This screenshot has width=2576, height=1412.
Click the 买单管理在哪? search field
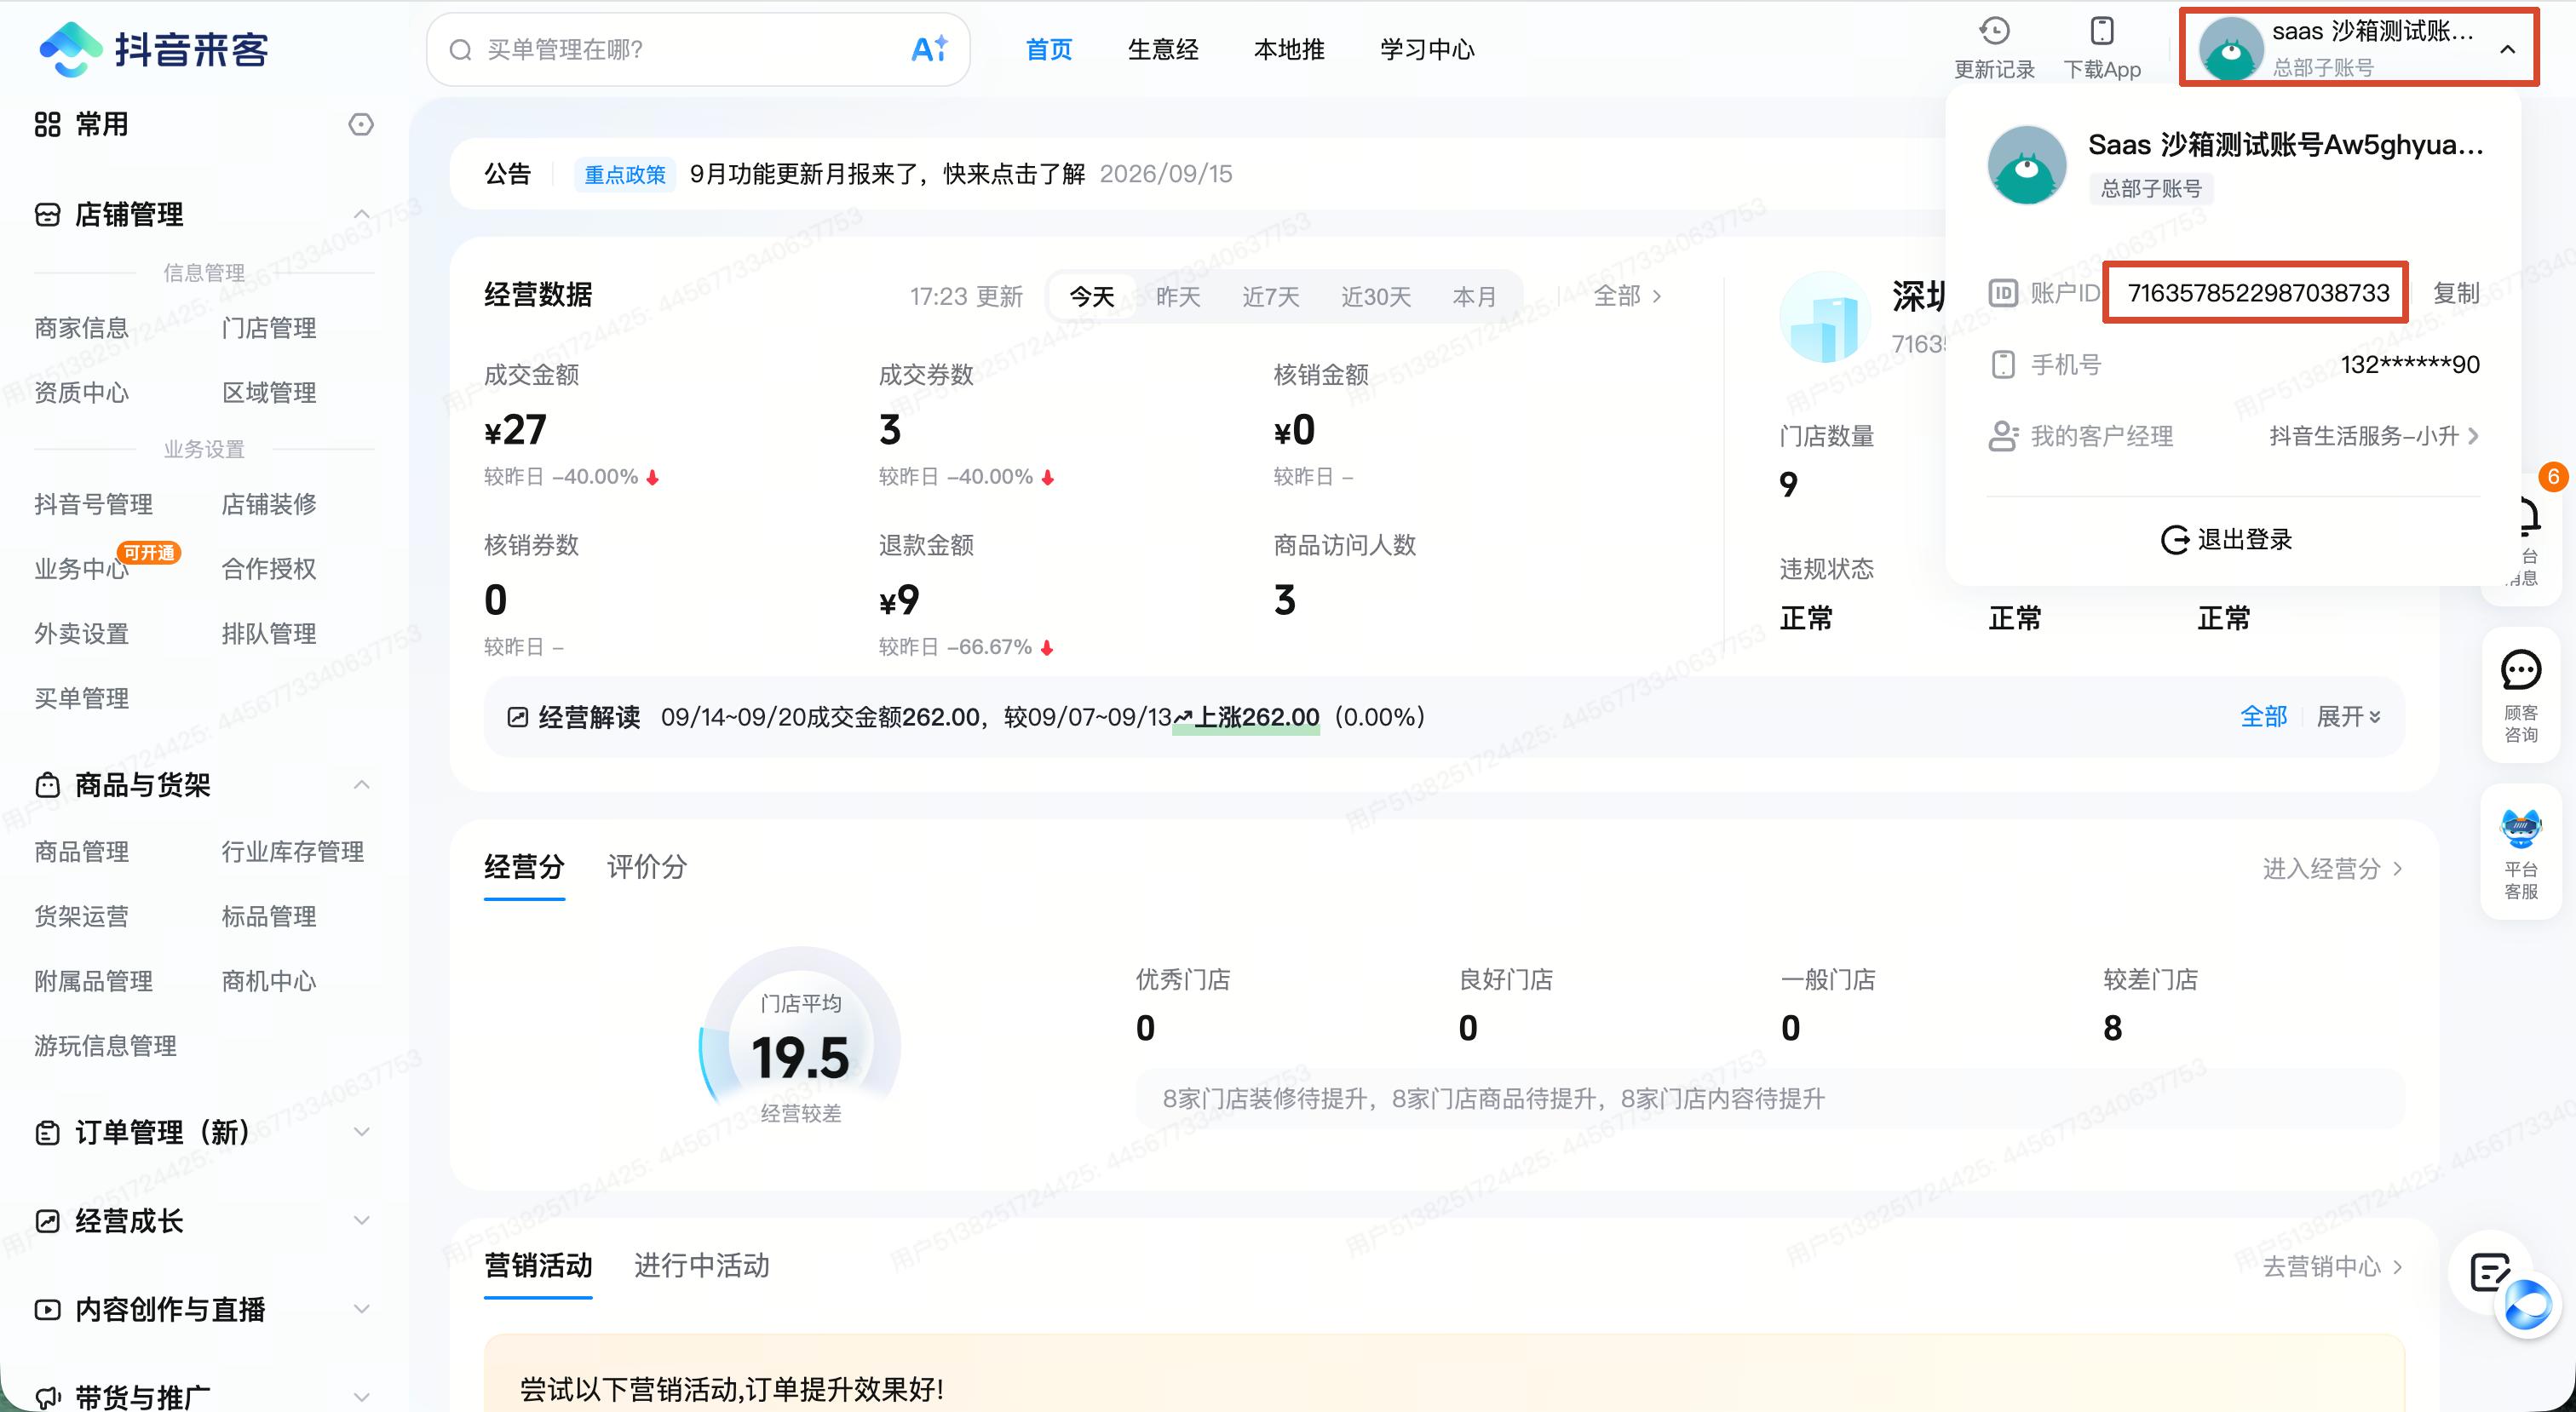point(698,49)
